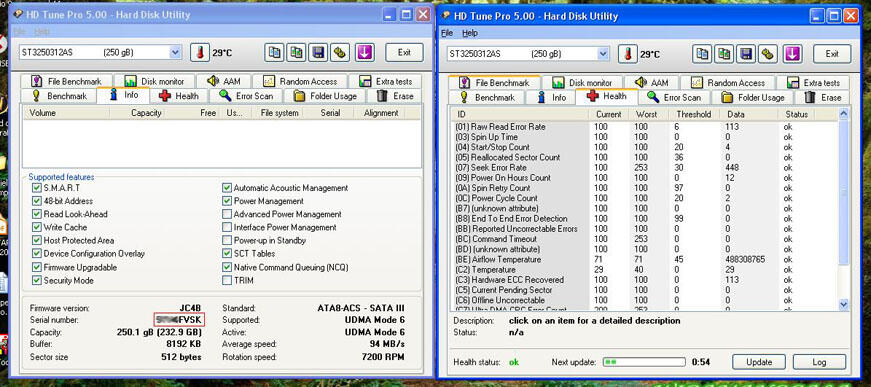Screen dimensions: 871x387
Task: Click purple down-arrow icon in right window
Action: point(792,54)
